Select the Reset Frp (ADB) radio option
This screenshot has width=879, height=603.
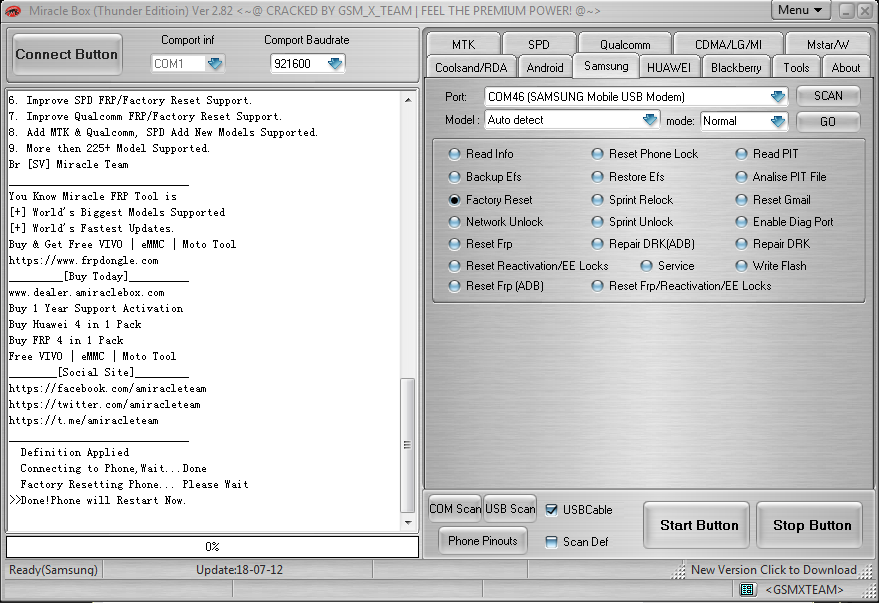coord(455,286)
